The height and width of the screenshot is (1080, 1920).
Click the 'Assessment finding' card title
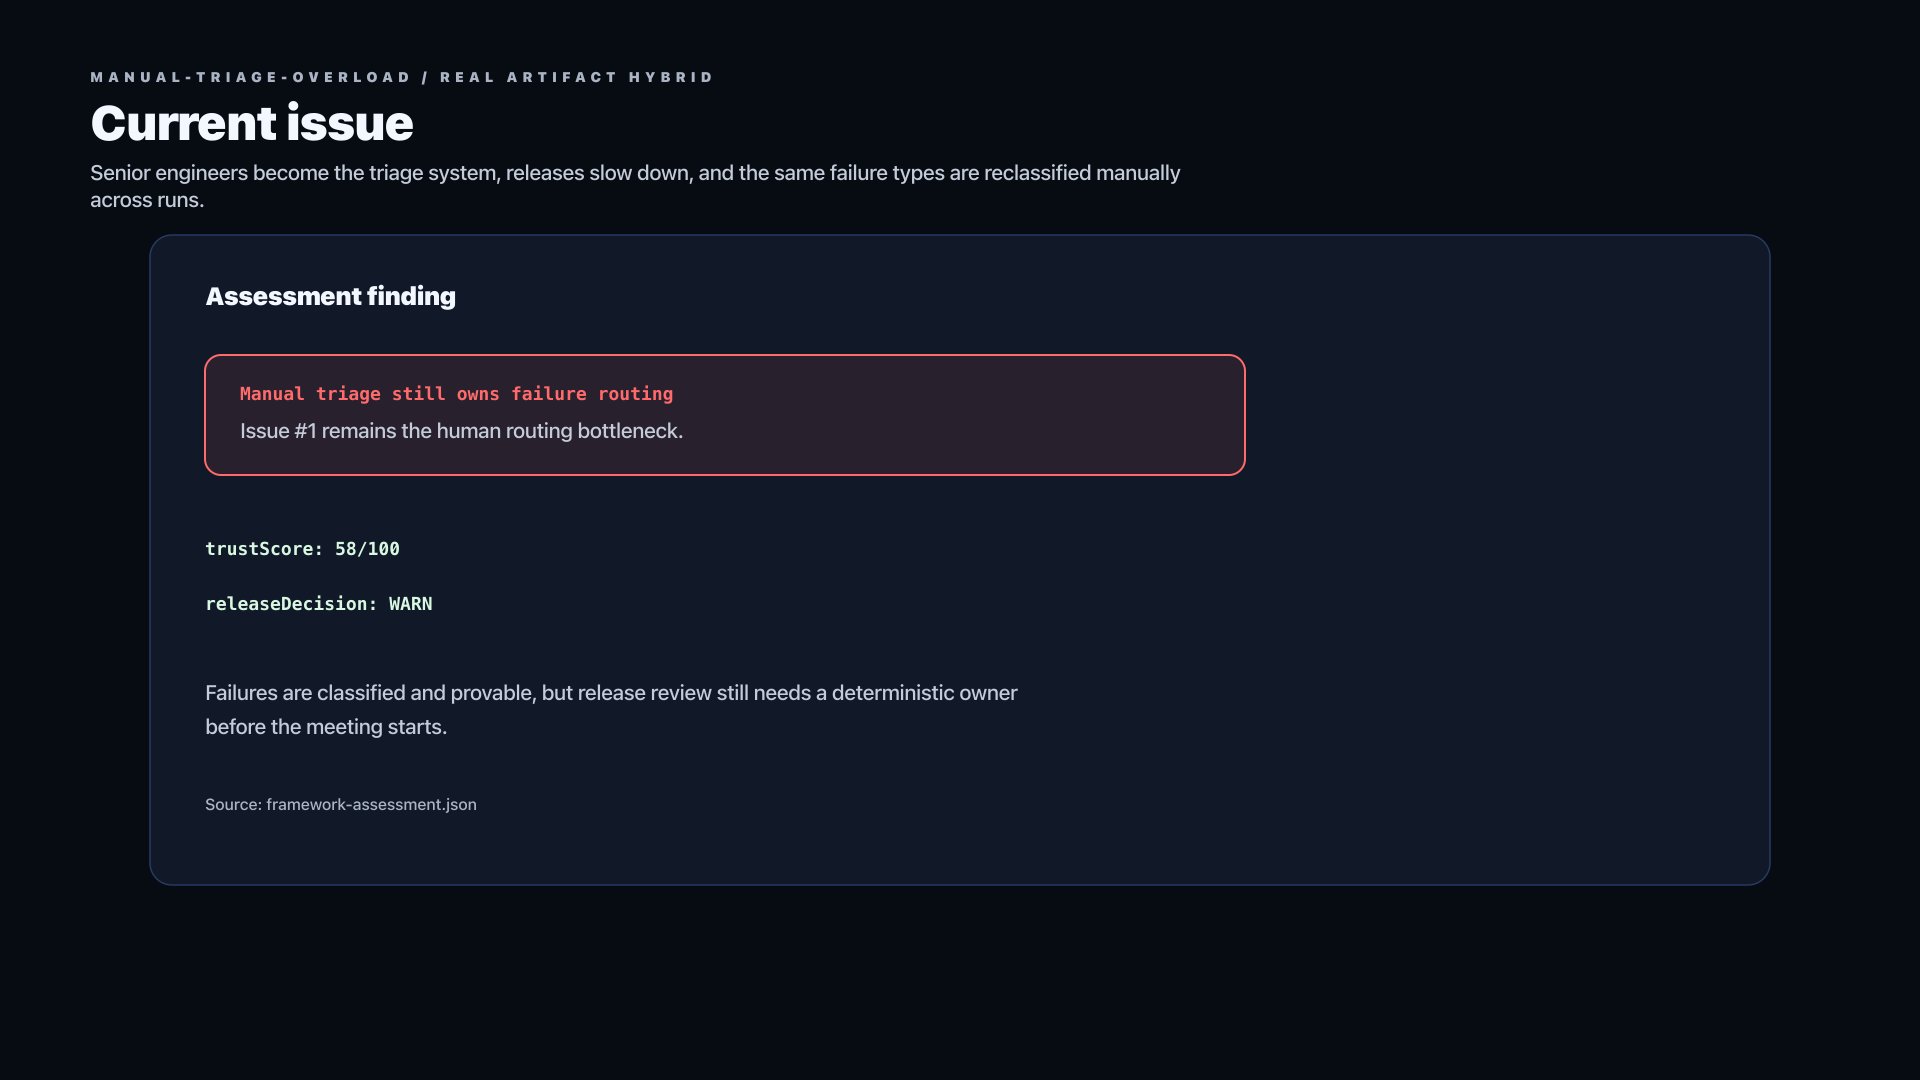pyautogui.click(x=330, y=296)
